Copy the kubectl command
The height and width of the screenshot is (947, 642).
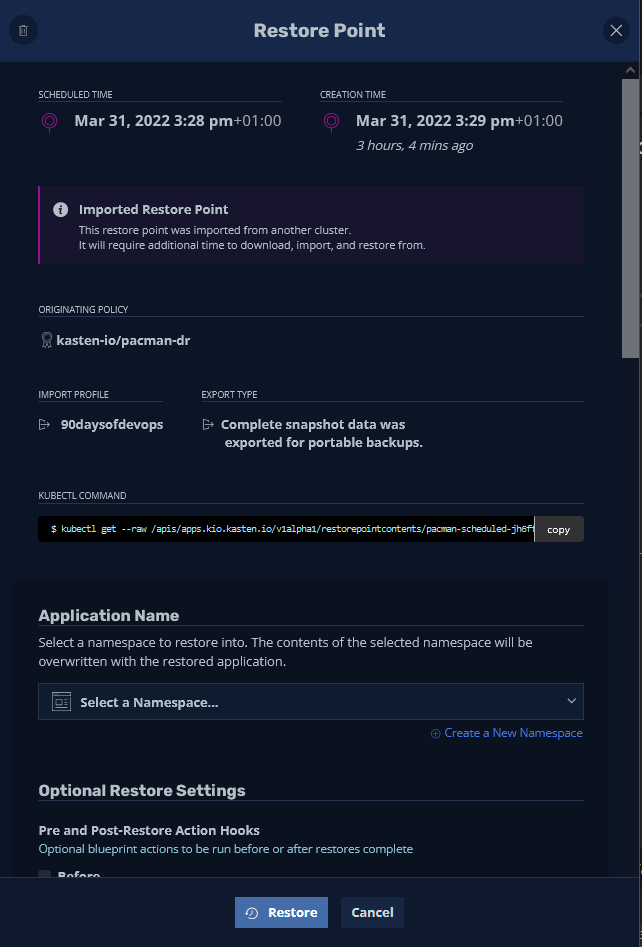(x=558, y=530)
